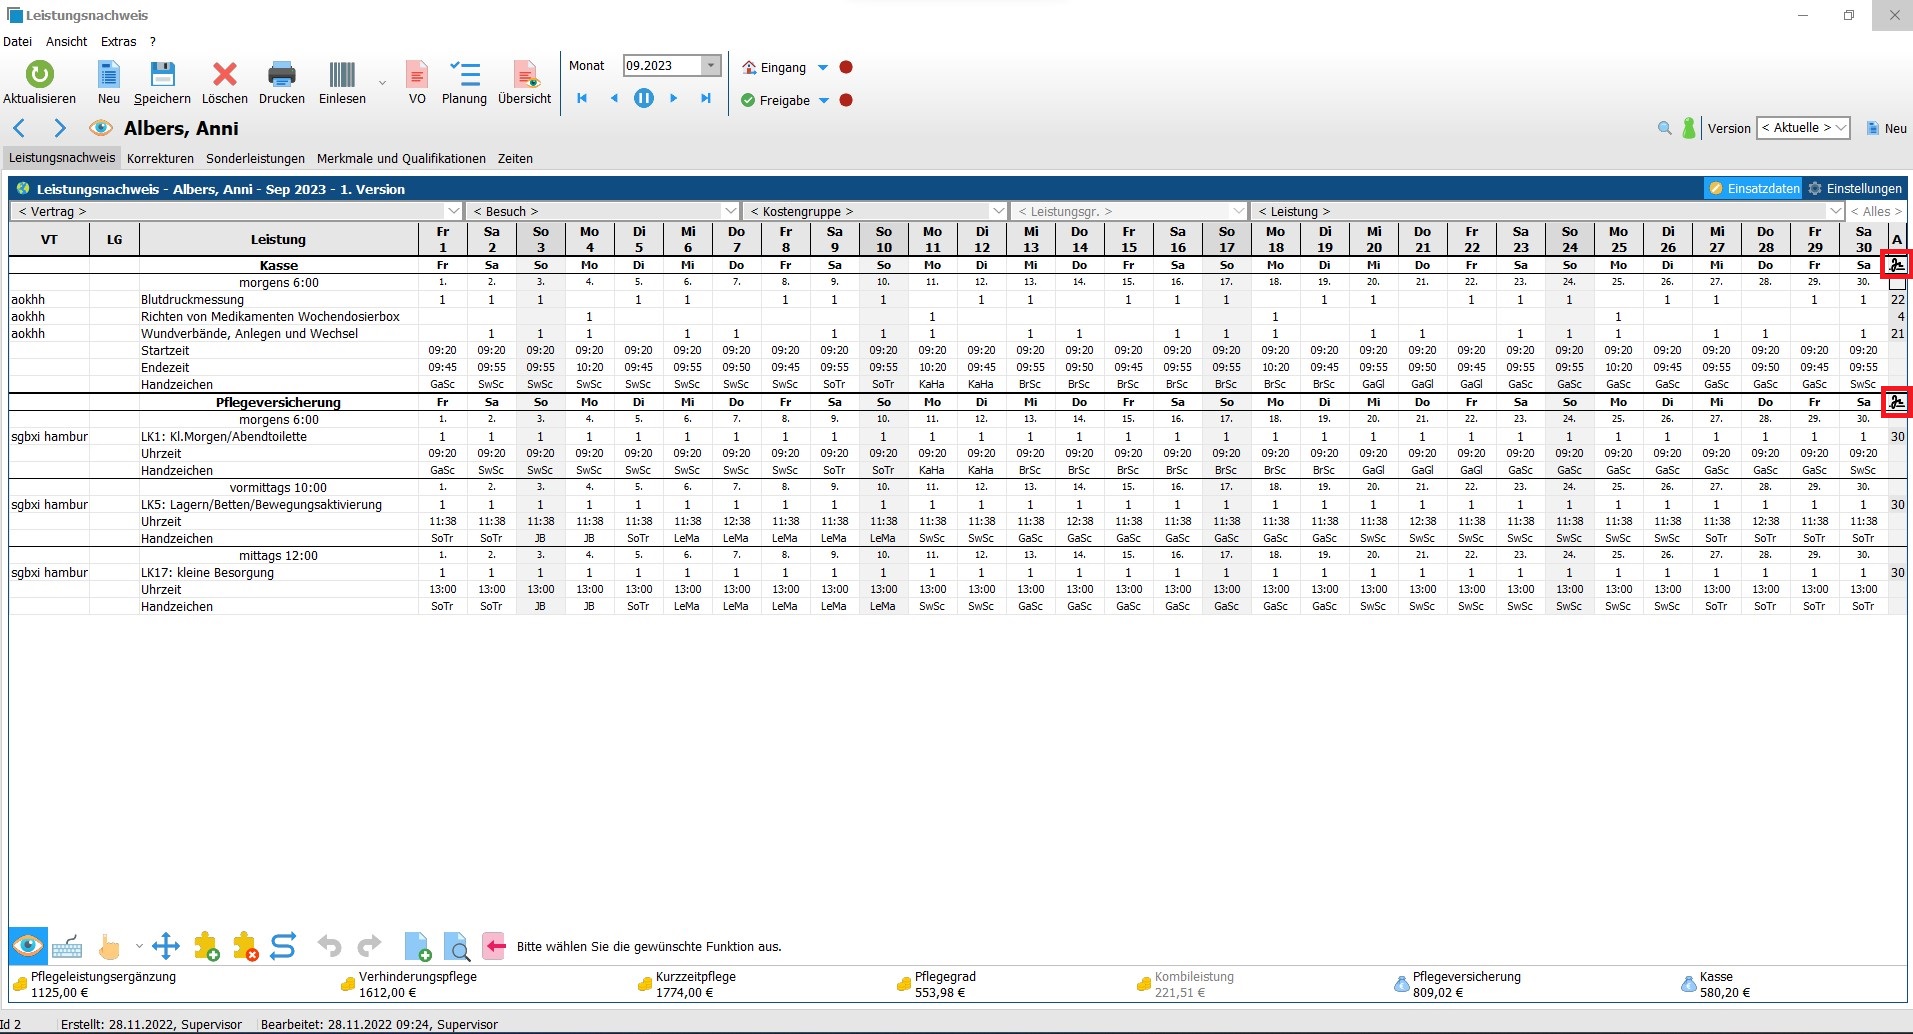Expand the Leistung filter dropdown
This screenshot has width=1913, height=1034.
(x=1835, y=211)
